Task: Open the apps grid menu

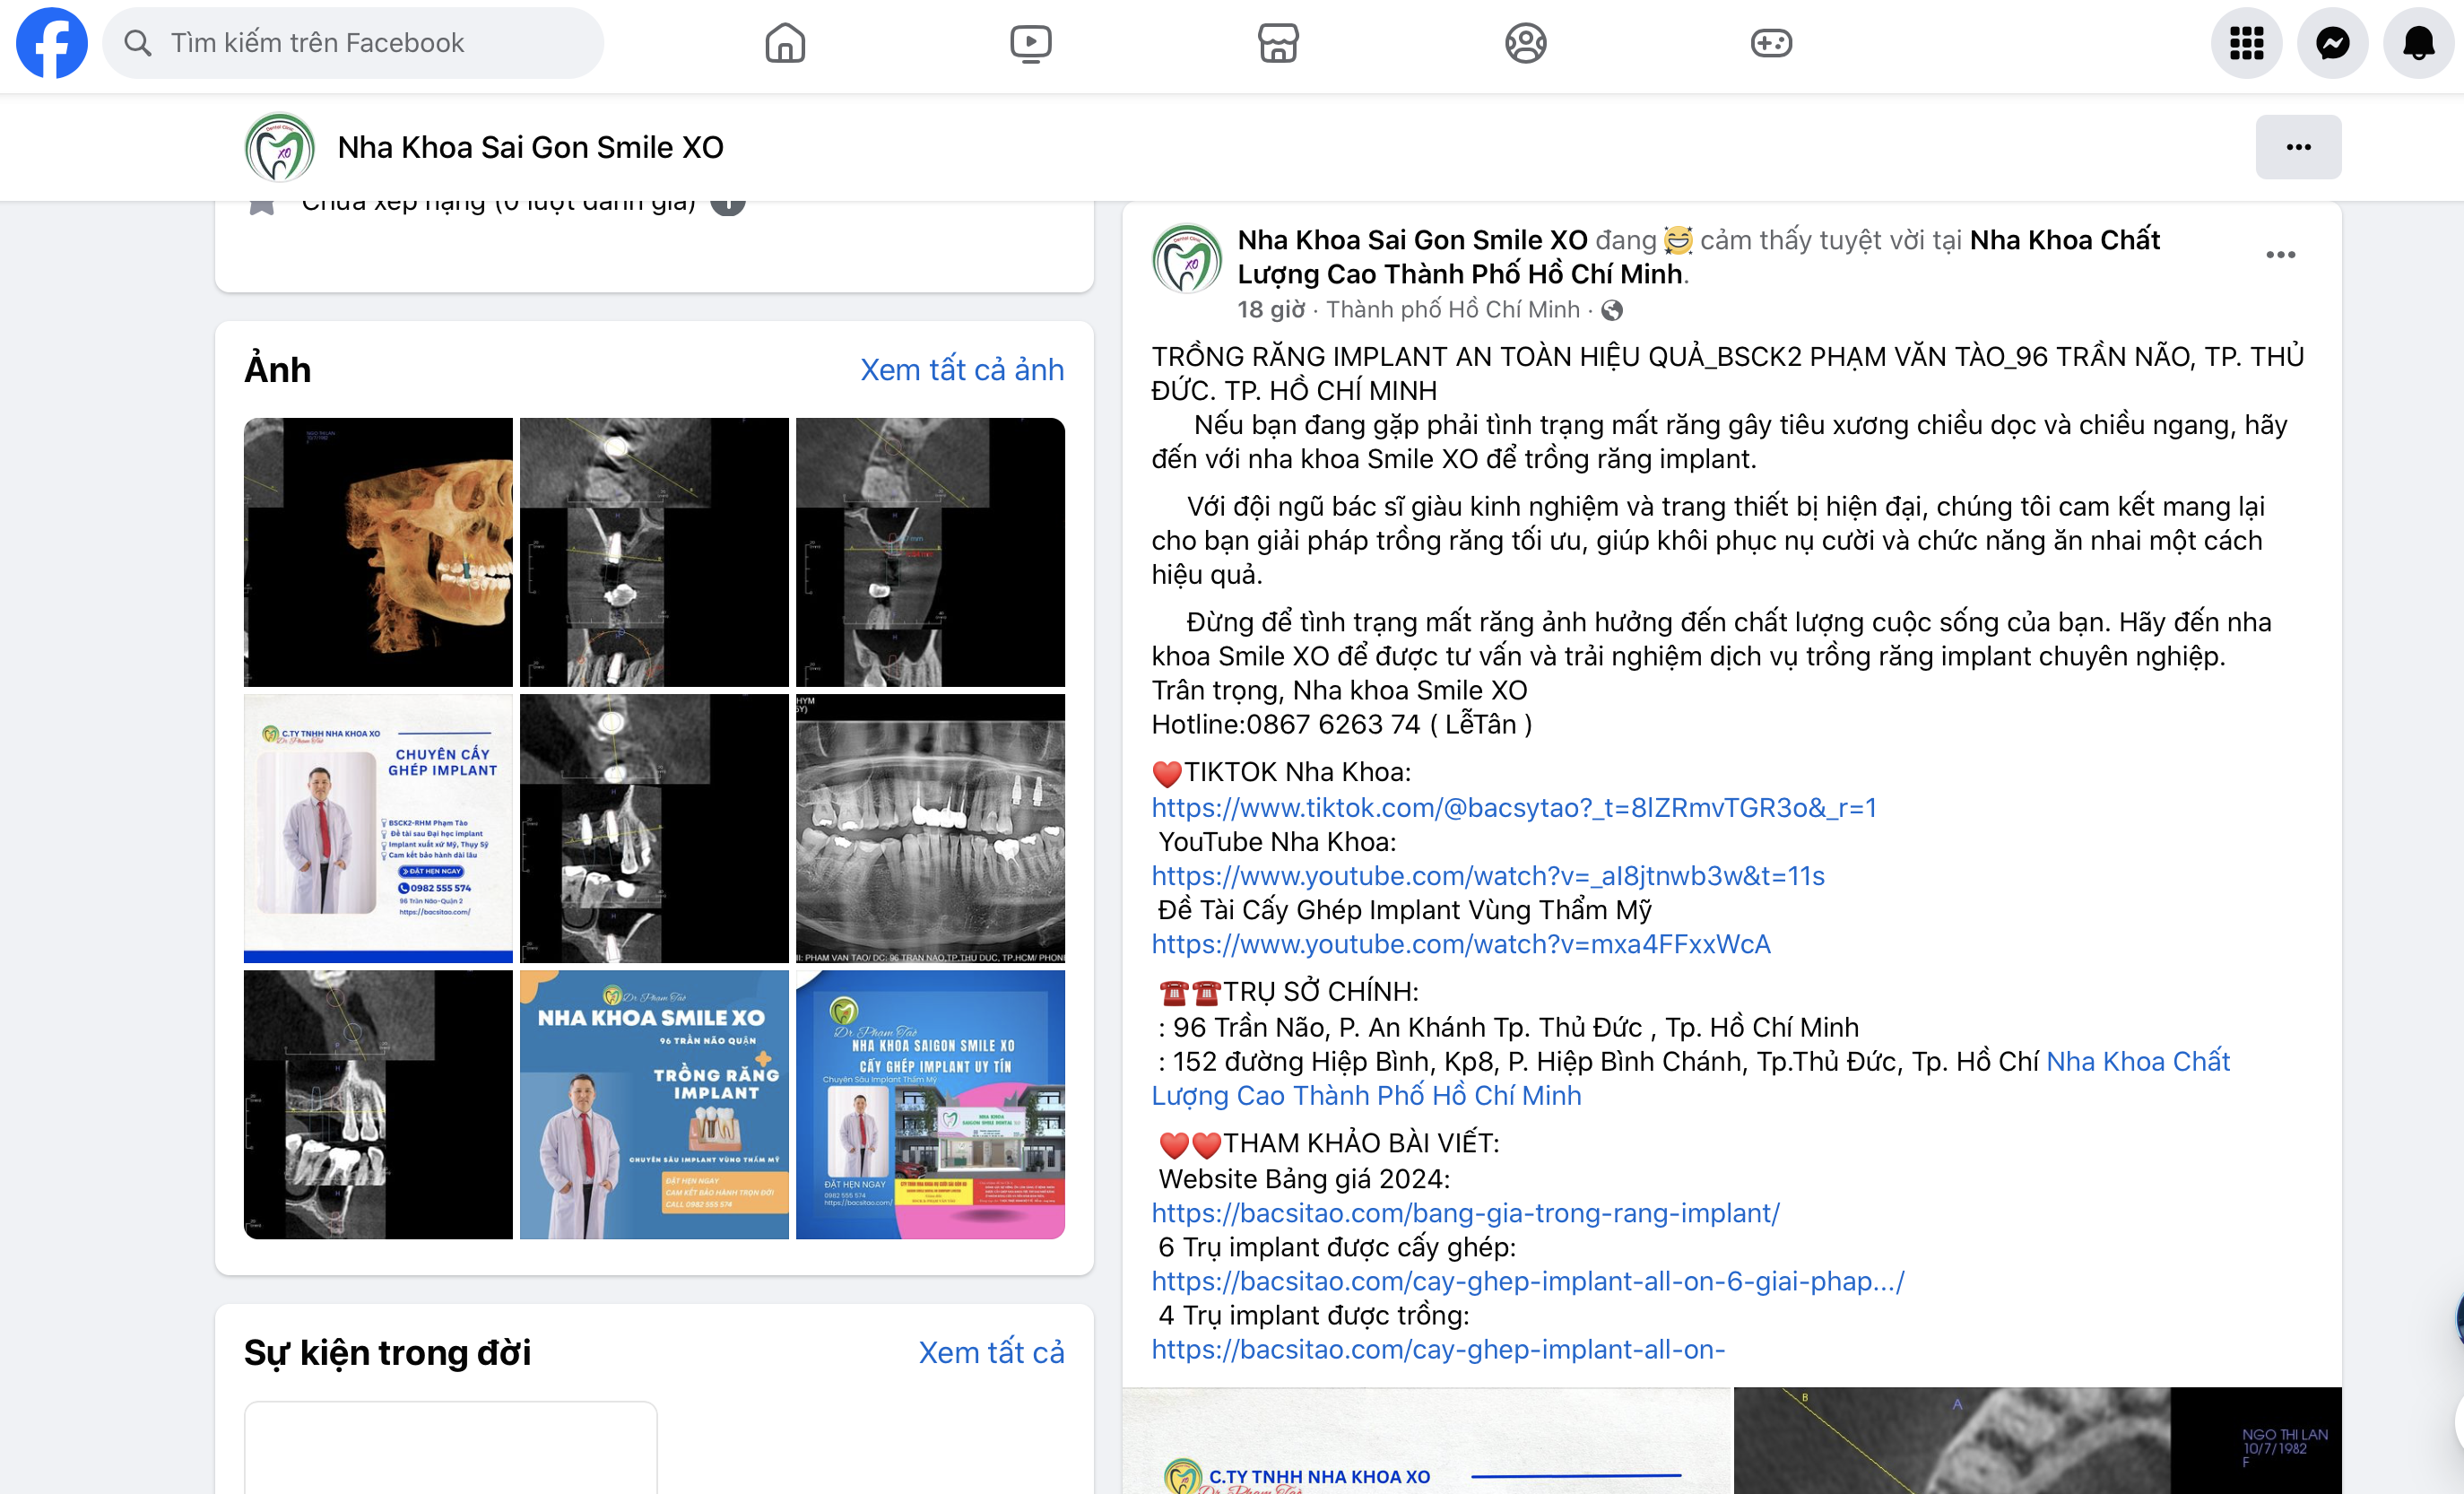Action: pos(2246,43)
